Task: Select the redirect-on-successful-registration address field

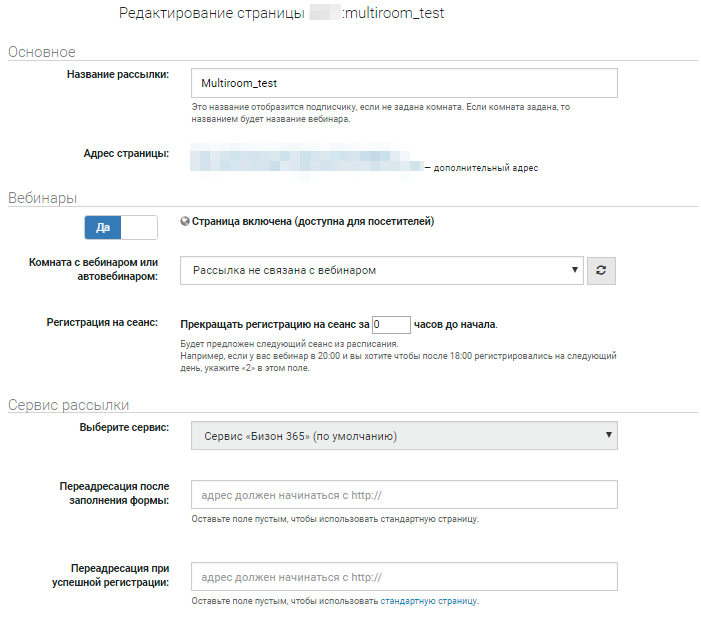Action: pos(403,577)
